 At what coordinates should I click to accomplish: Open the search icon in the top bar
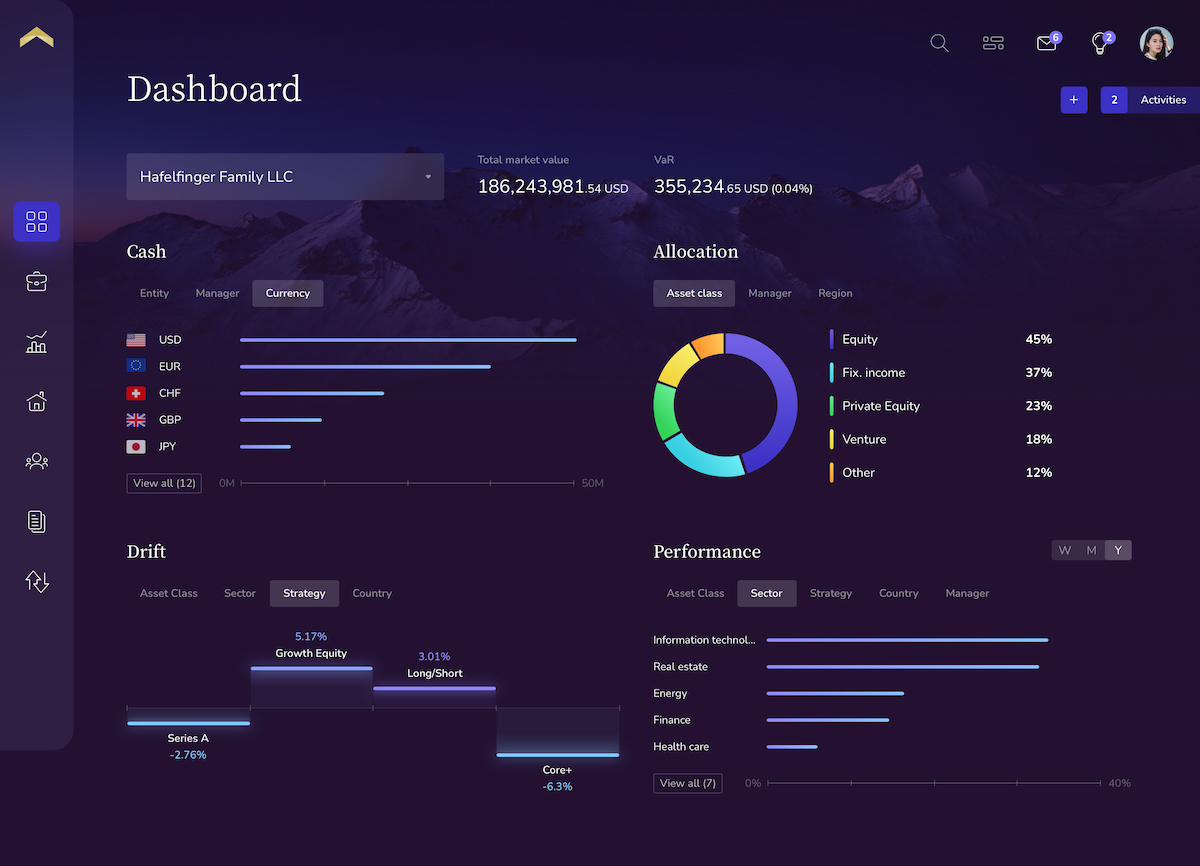coord(938,43)
